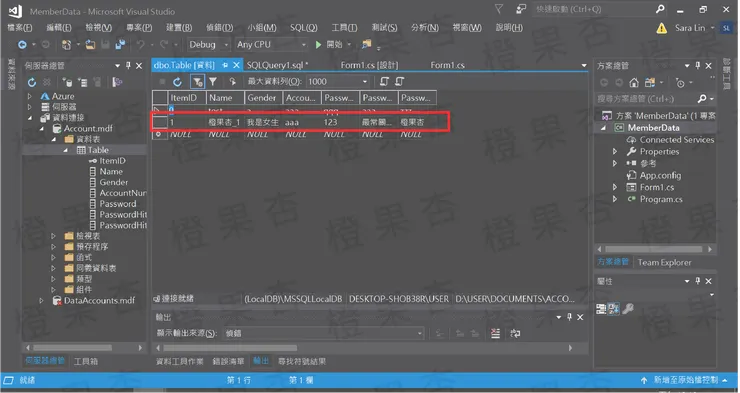Click the Sara Lin account name
The height and width of the screenshot is (393, 740).
[x=690, y=28]
